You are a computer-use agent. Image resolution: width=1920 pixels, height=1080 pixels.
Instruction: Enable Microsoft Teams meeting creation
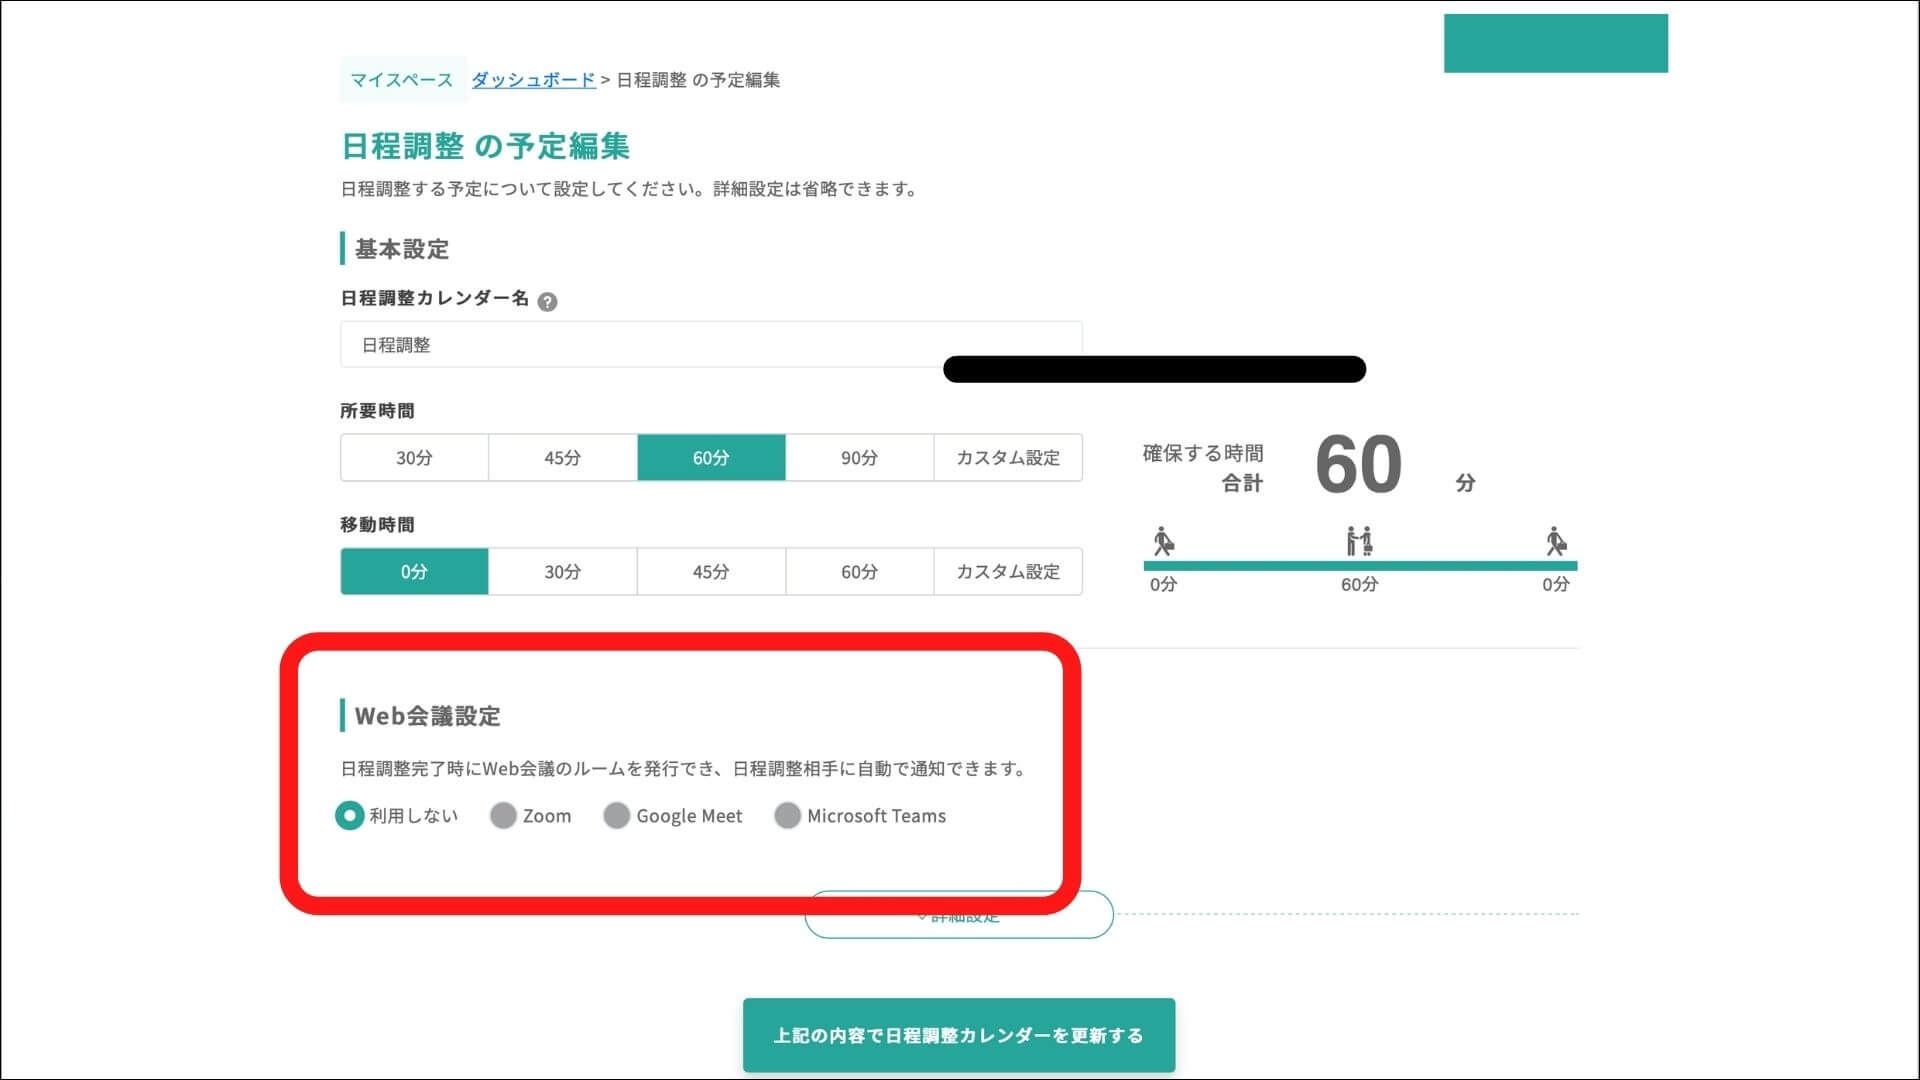[788, 816]
